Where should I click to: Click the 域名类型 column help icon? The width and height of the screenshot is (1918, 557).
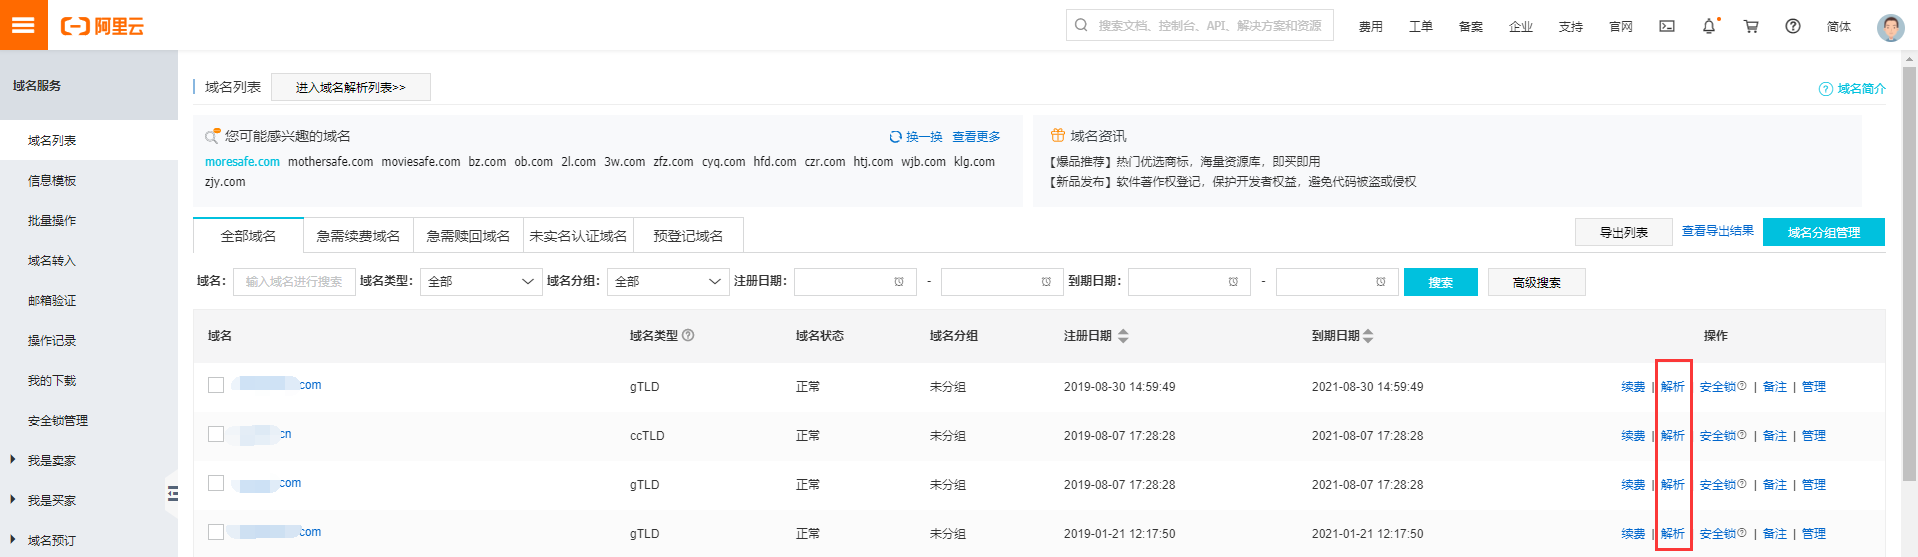click(688, 335)
